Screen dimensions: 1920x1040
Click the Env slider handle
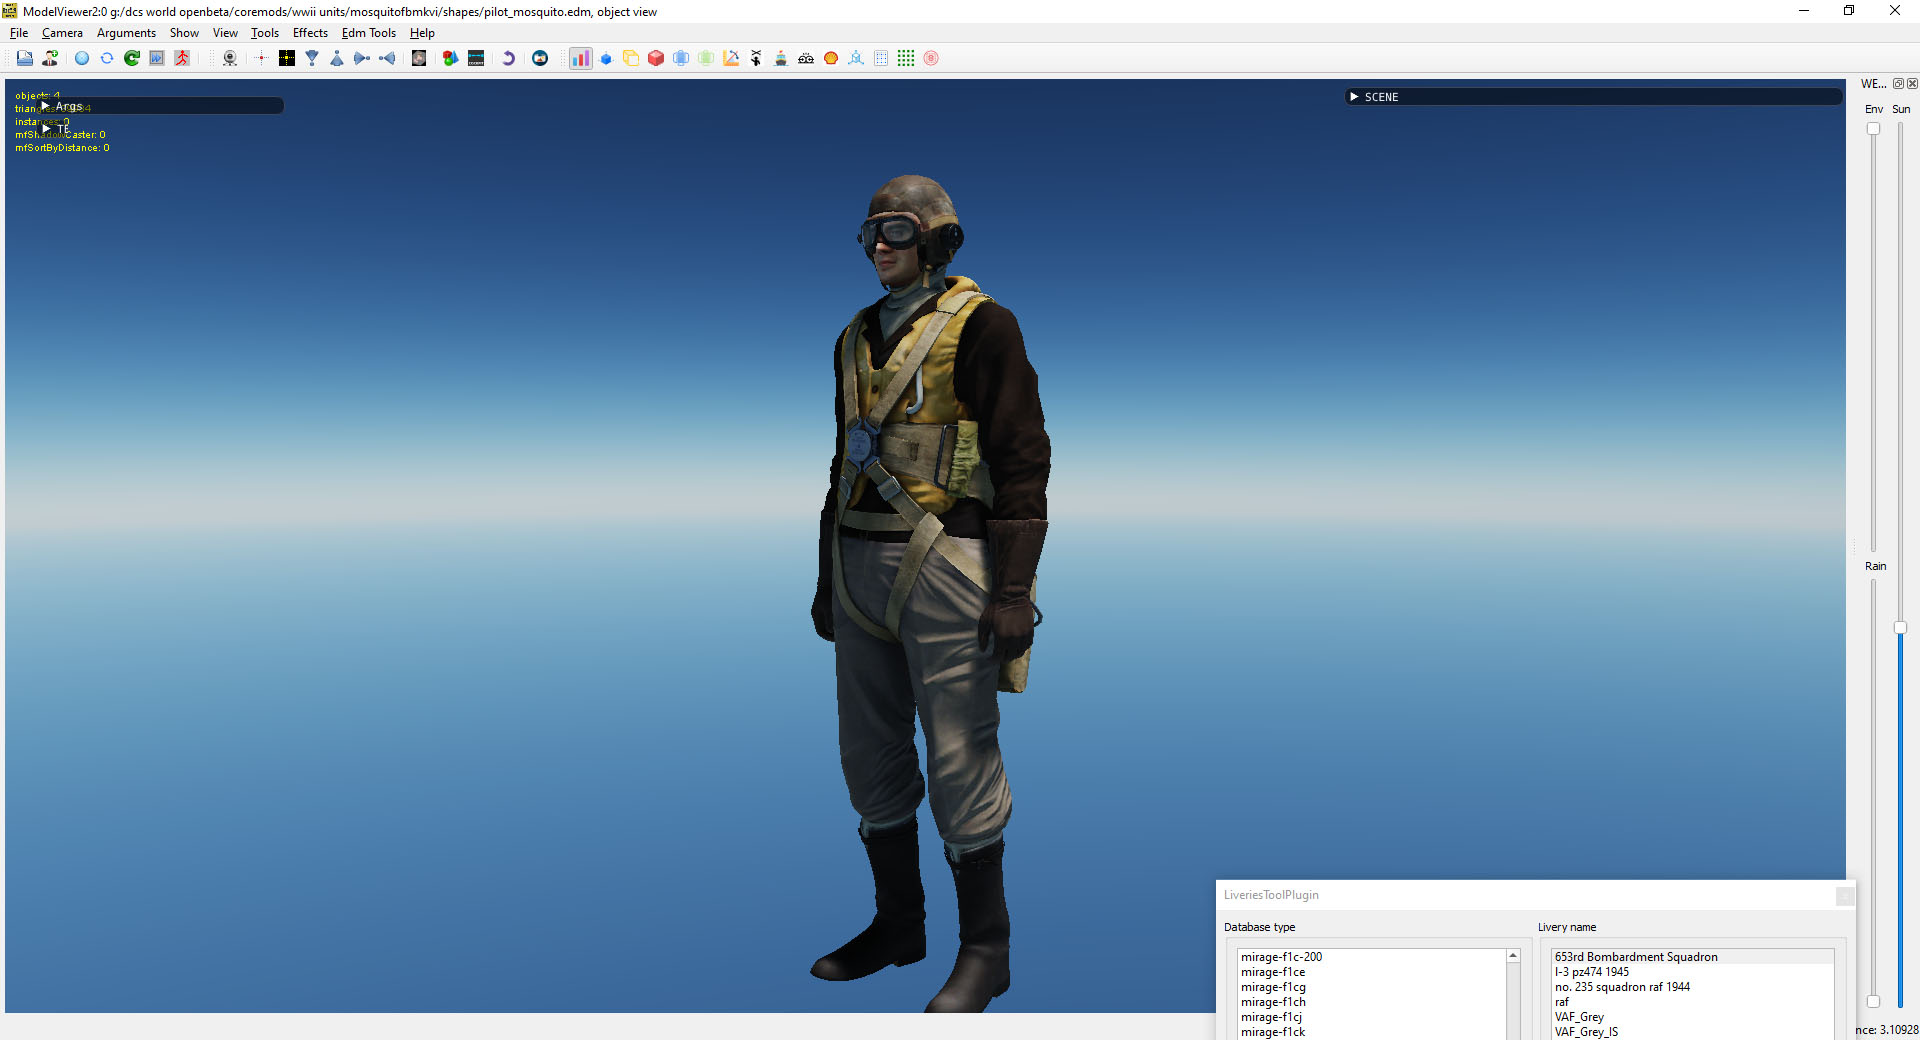pyautogui.click(x=1873, y=129)
